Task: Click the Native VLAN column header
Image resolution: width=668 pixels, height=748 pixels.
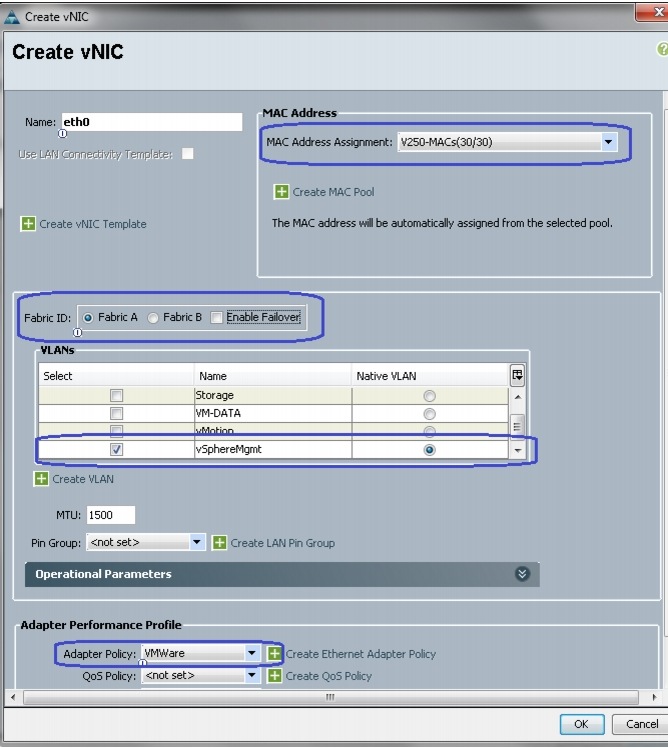Action: pyautogui.click(x=430, y=375)
